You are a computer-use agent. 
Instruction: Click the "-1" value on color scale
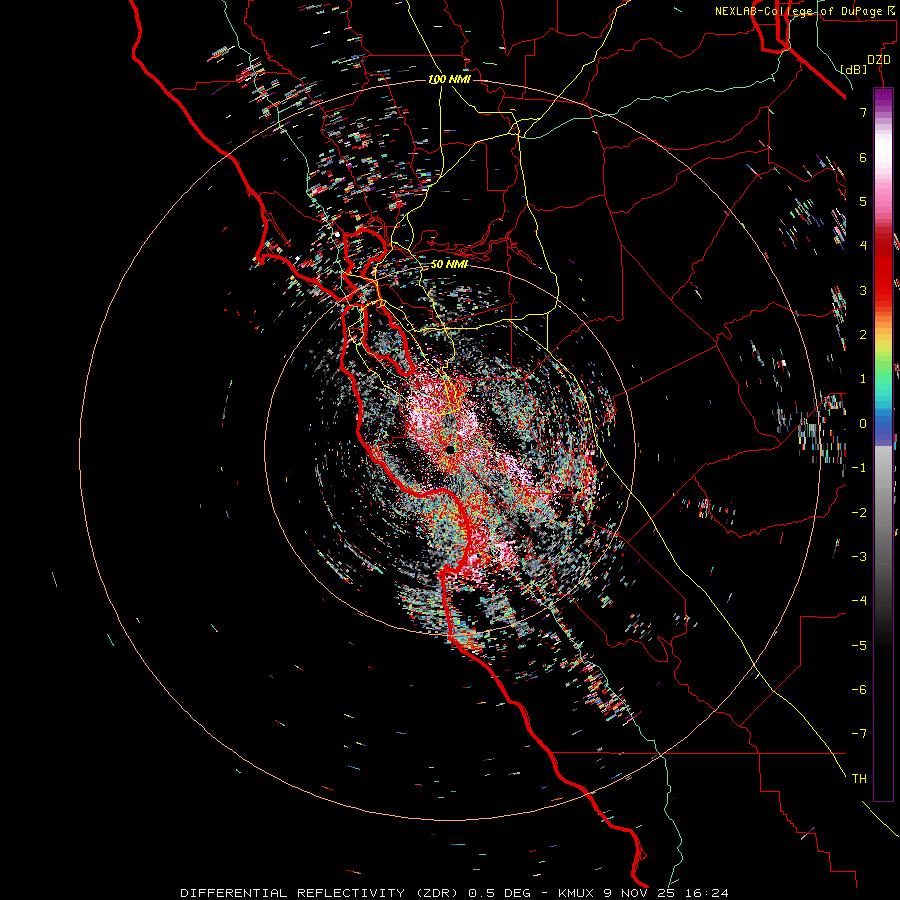[x=859, y=468]
